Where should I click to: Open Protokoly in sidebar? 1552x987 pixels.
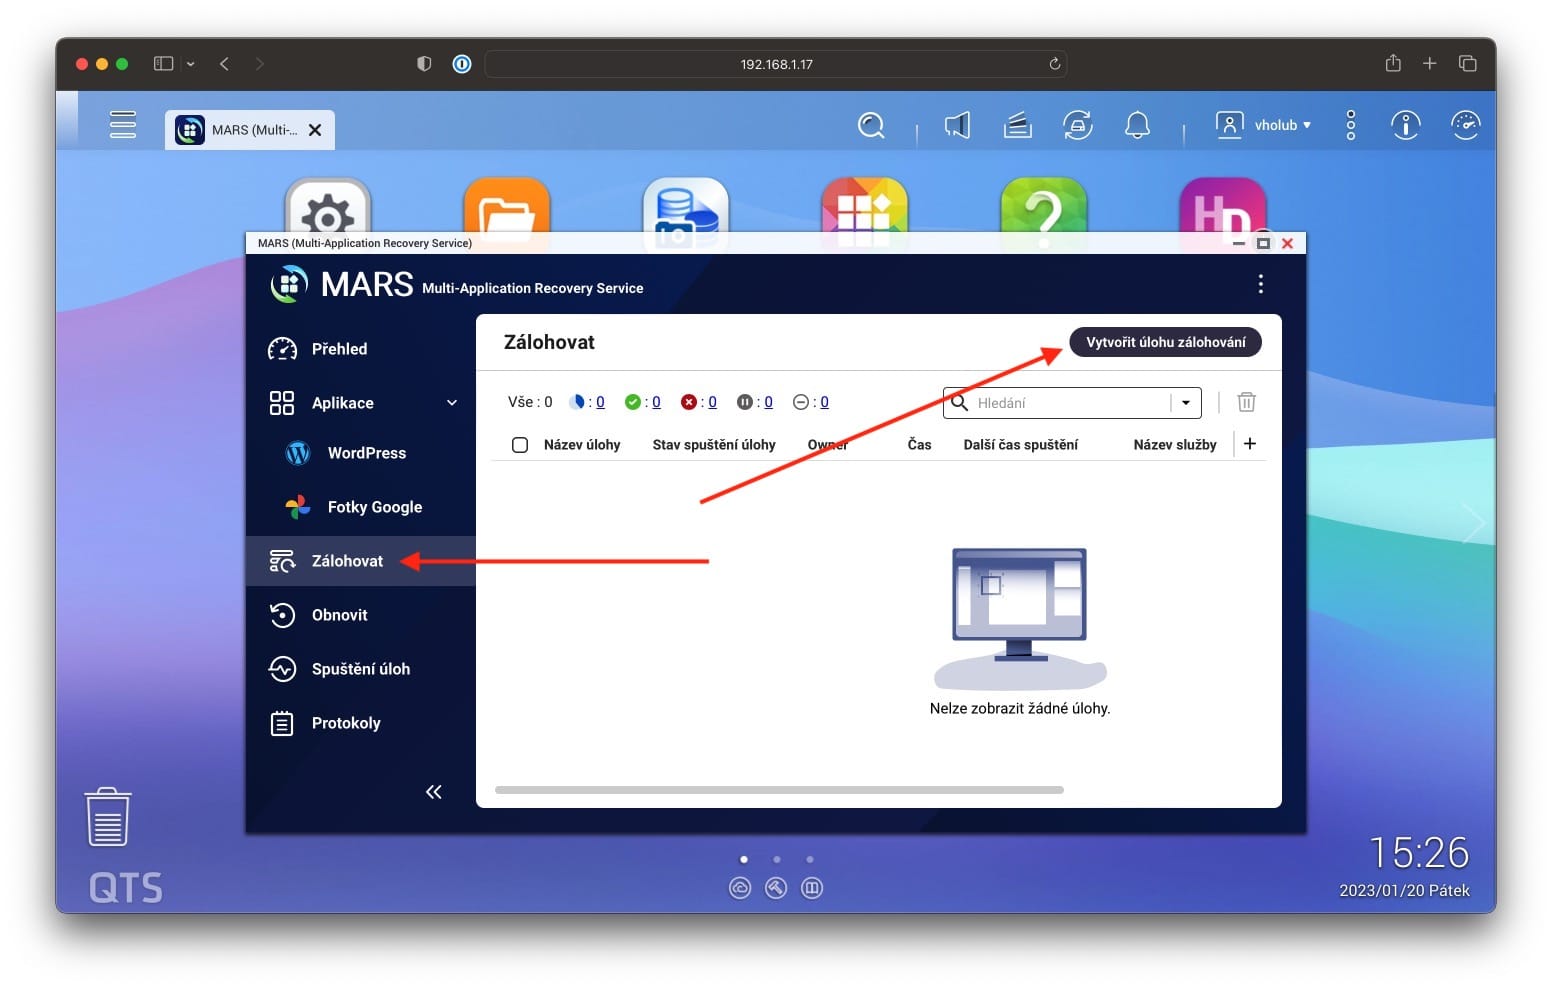(x=361, y=723)
